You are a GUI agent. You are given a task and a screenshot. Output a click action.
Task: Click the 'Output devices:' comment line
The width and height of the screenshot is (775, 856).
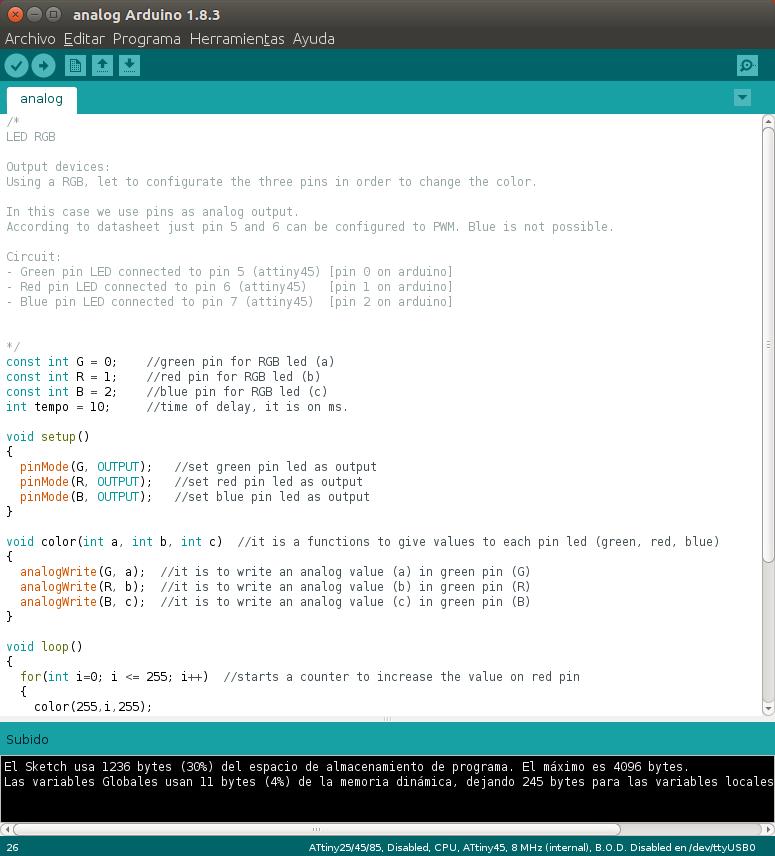[58, 167]
